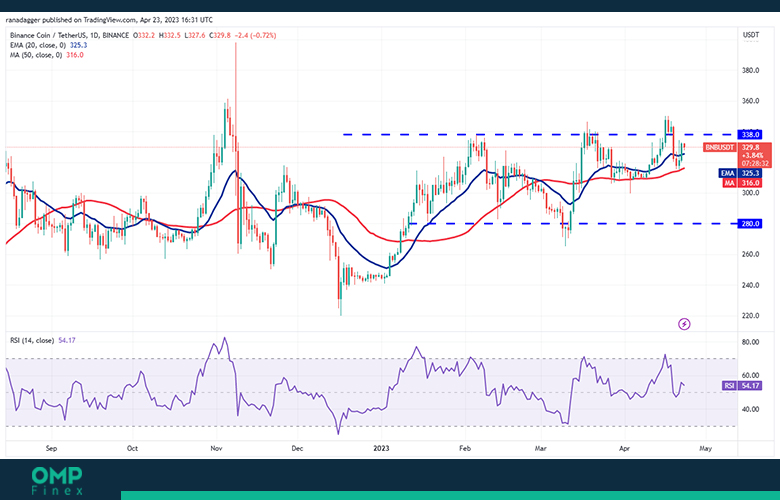The width and height of the screenshot is (780, 500).
Task: Click the RSI 54.17 axis label
Action: [x=741, y=386]
